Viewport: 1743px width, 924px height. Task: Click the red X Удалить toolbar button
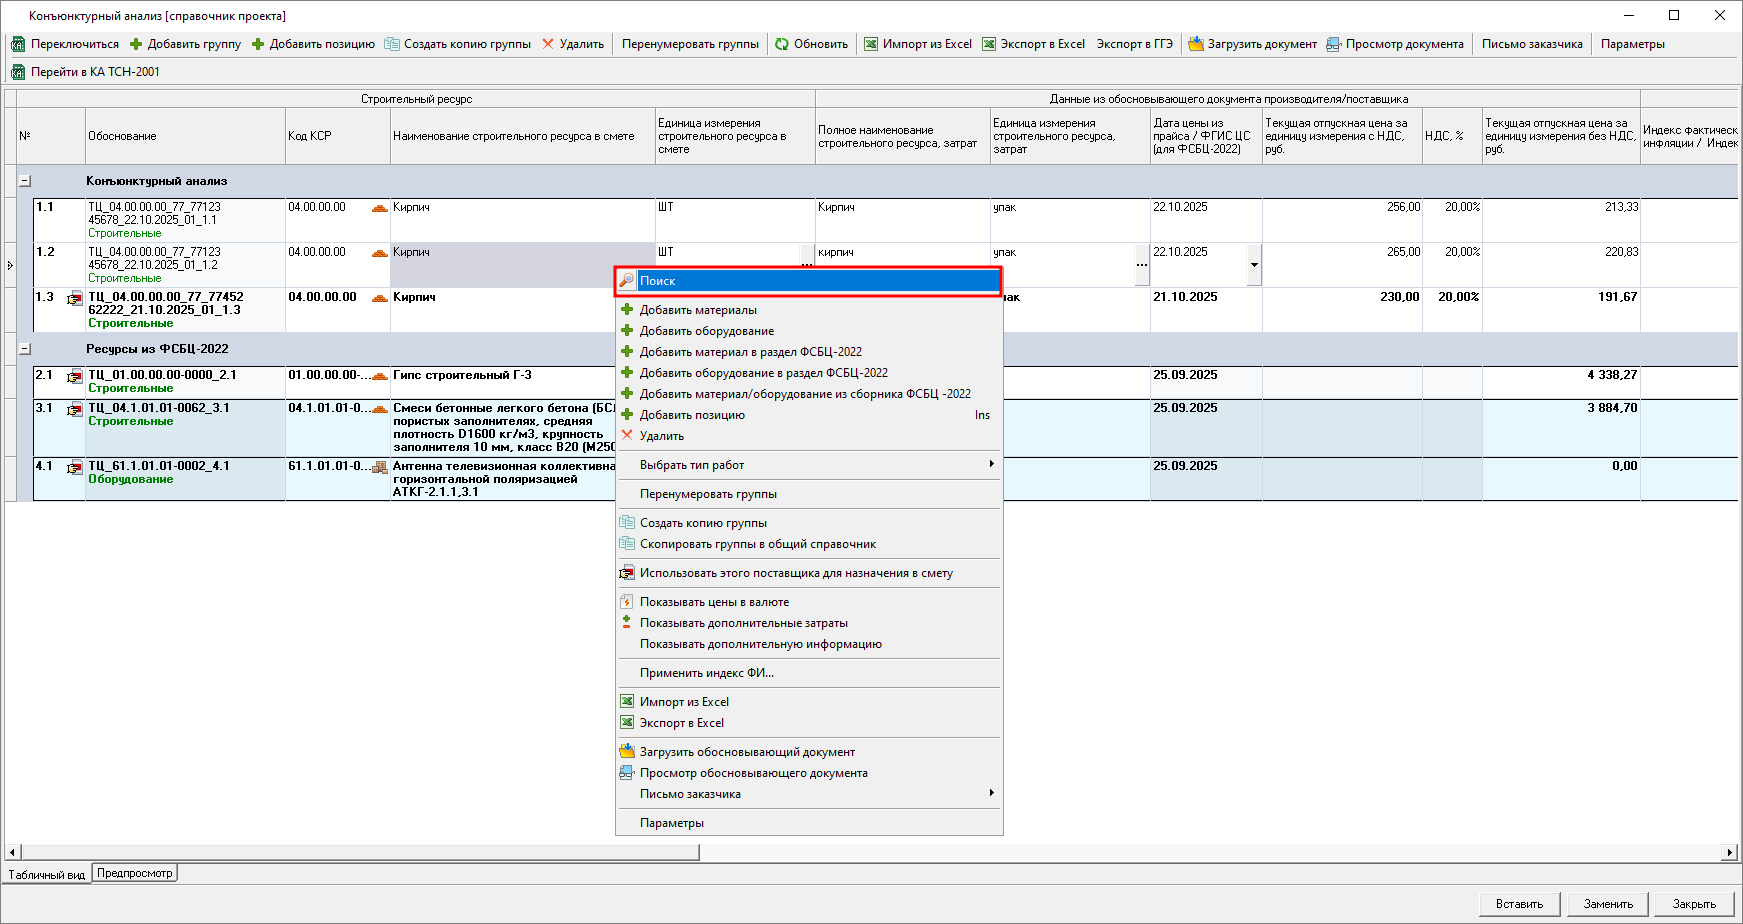573,44
